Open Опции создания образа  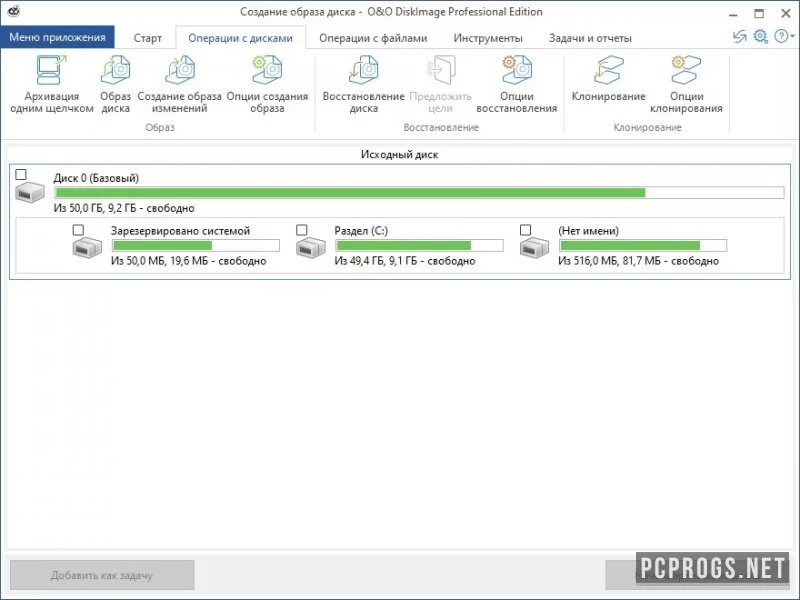267,70
